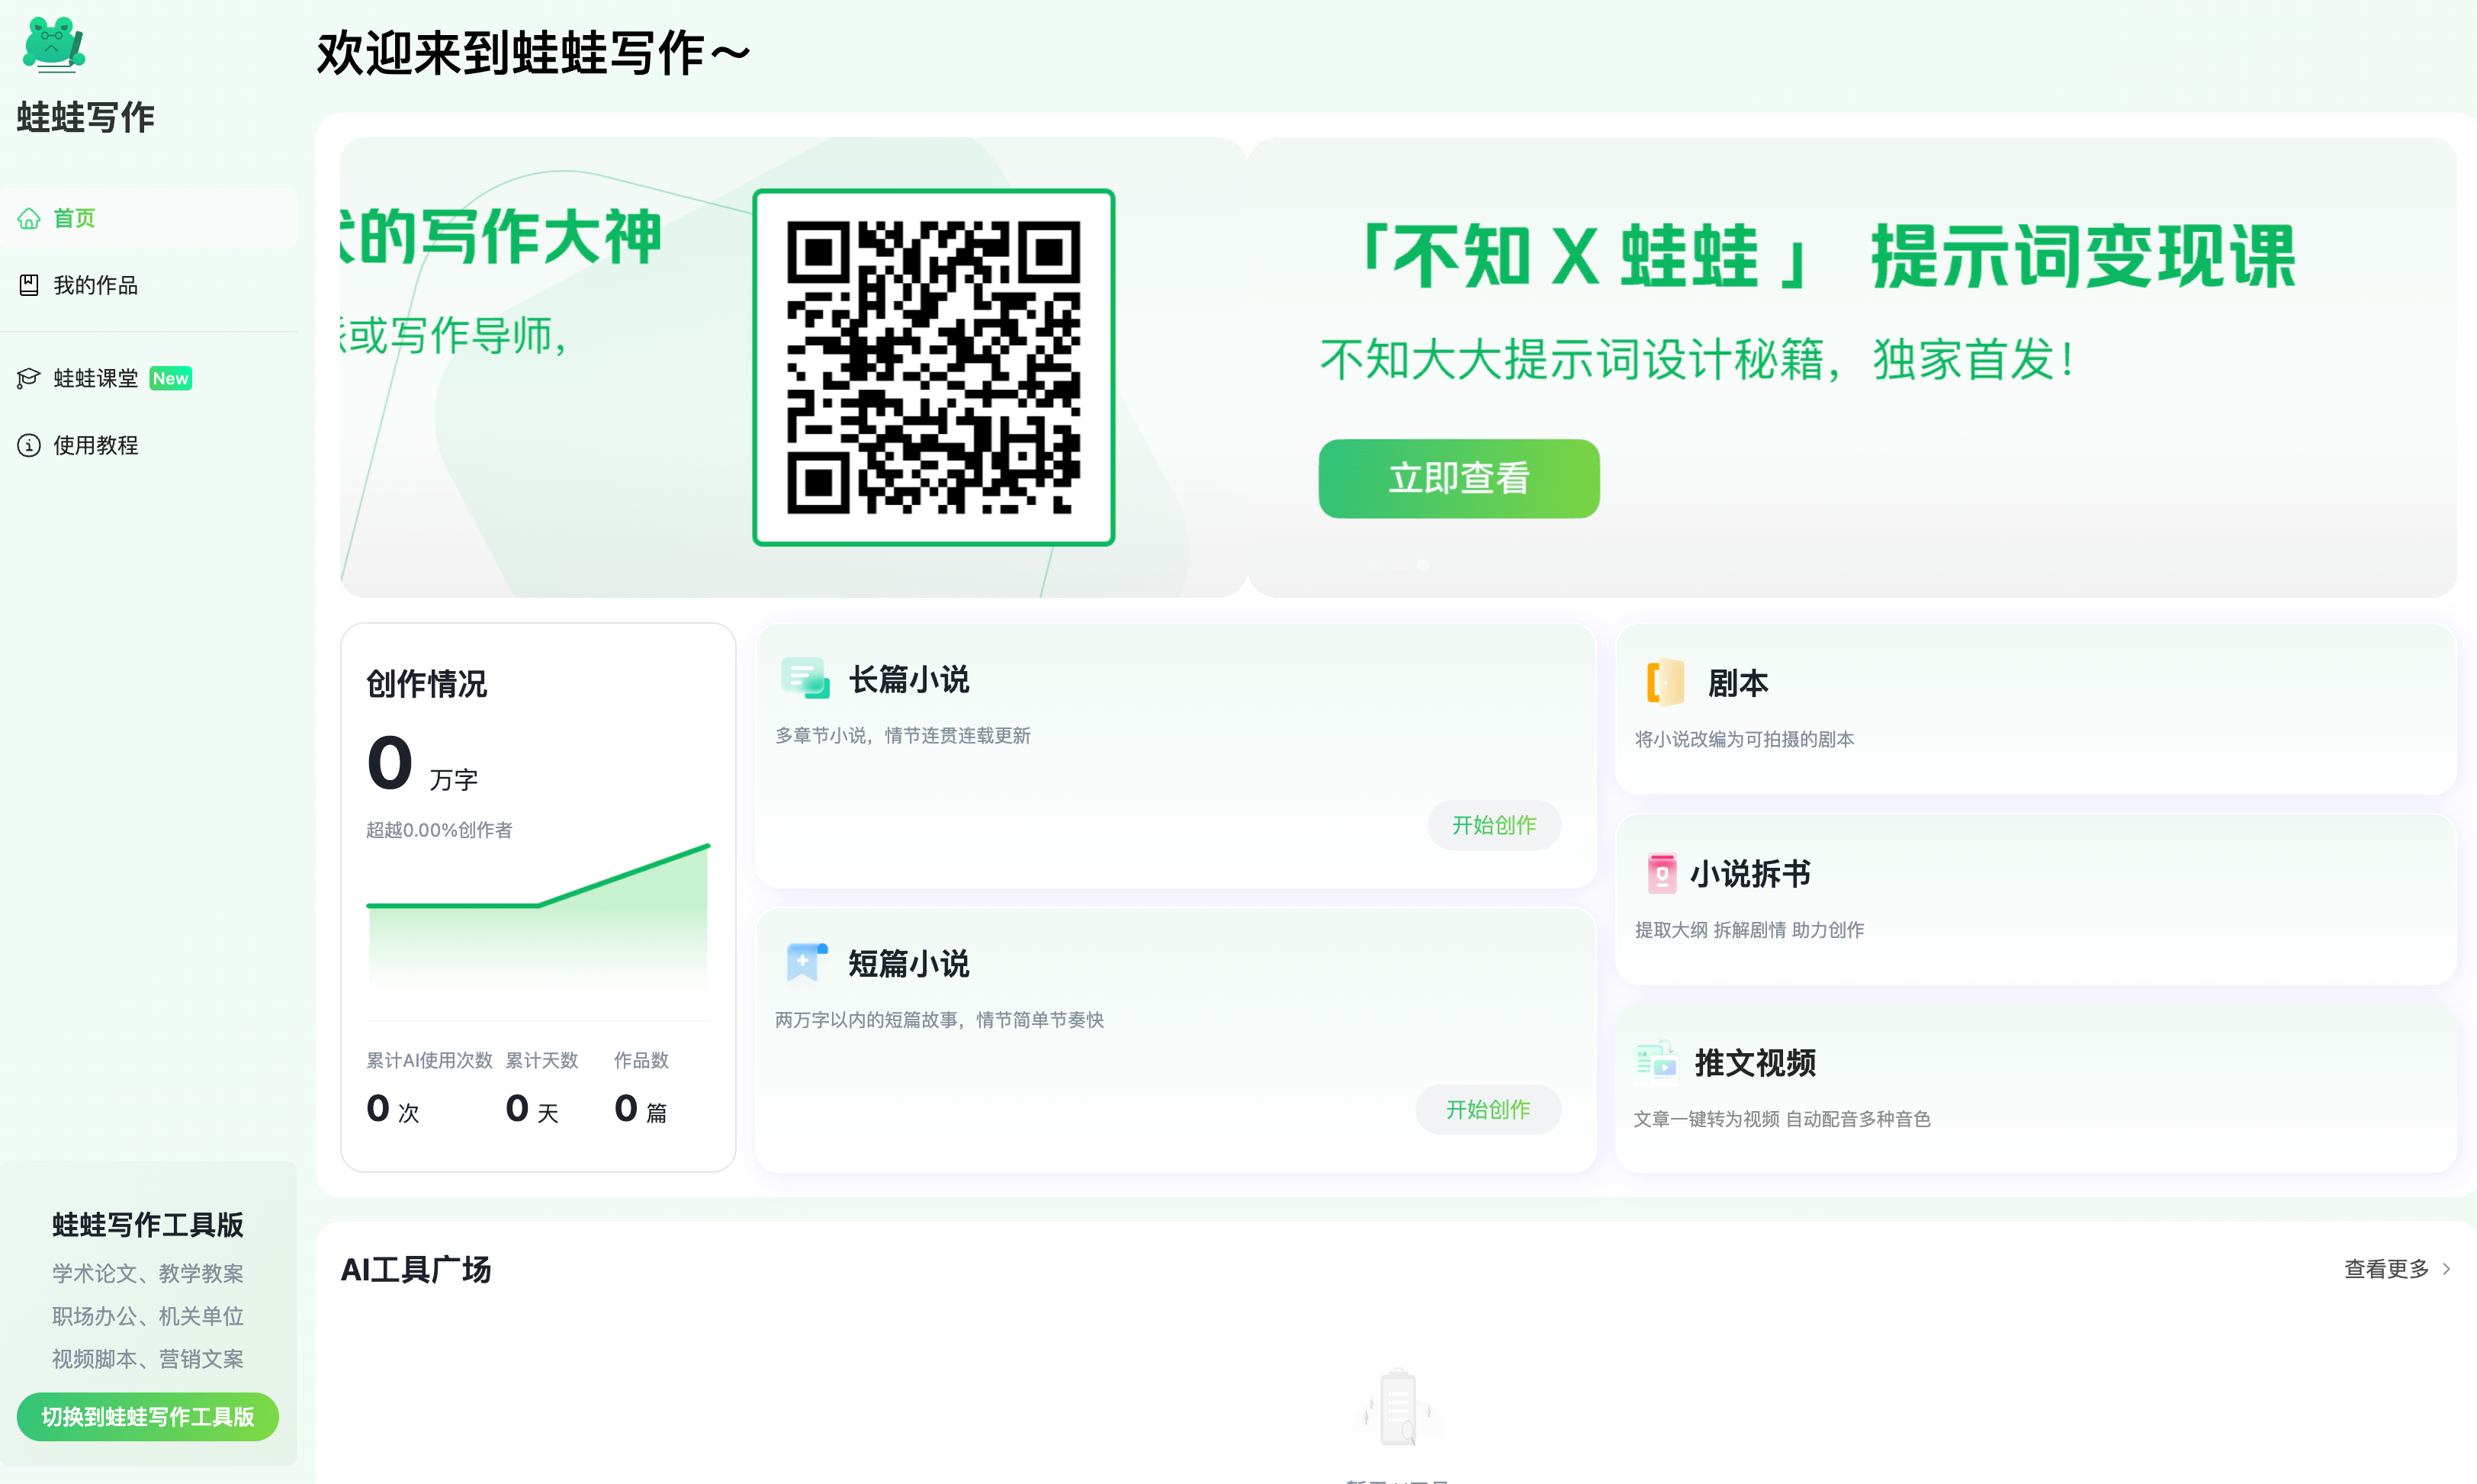This screenshot has width=2477, height=1484.
Task: Click the 累计AI使用次数 label
Action: 429,1060
